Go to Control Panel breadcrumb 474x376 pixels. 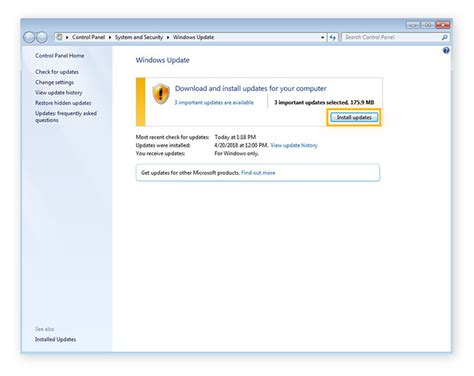88,37
